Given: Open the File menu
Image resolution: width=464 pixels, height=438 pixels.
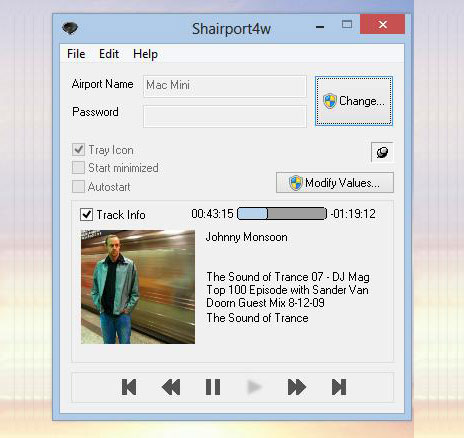Looking at the screenshot, I should click(76, 54).
